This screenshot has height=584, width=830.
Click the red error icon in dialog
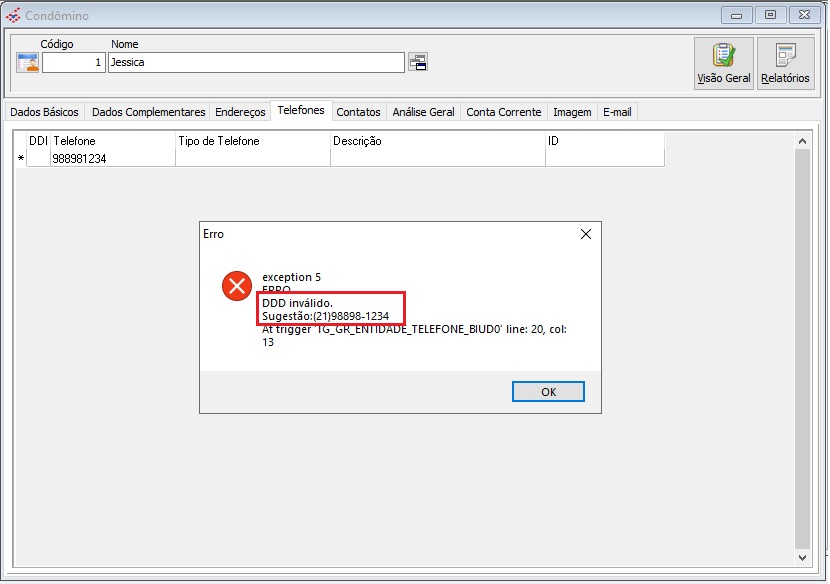[x=237, y=287]
